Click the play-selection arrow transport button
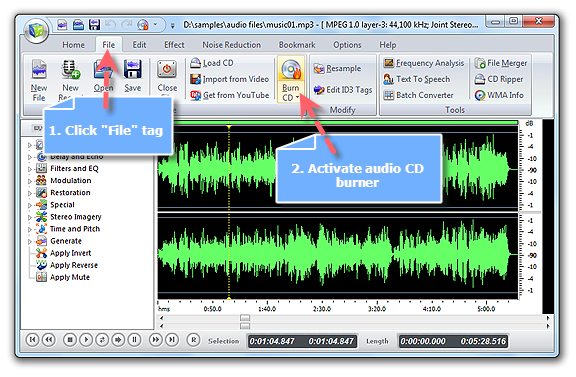 coord(118,340)
